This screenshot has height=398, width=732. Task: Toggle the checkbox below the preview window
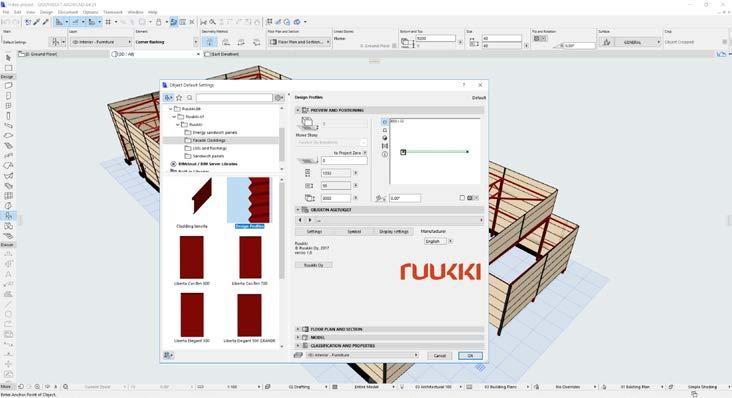click(x=462, y=198)
